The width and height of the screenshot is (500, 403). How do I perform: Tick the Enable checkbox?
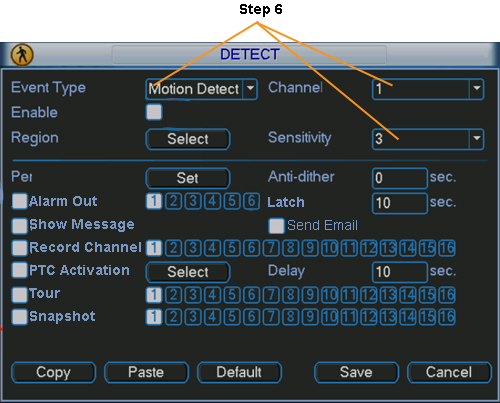click(154, 112)
